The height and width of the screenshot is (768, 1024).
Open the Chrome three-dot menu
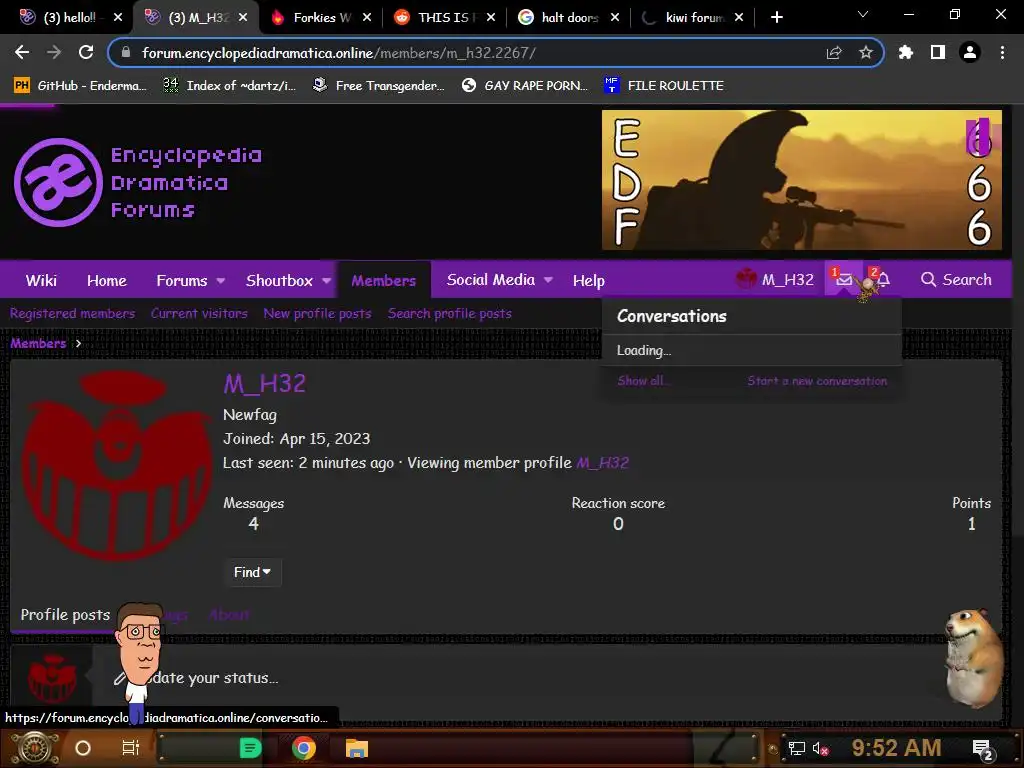tap(1002, 52)
